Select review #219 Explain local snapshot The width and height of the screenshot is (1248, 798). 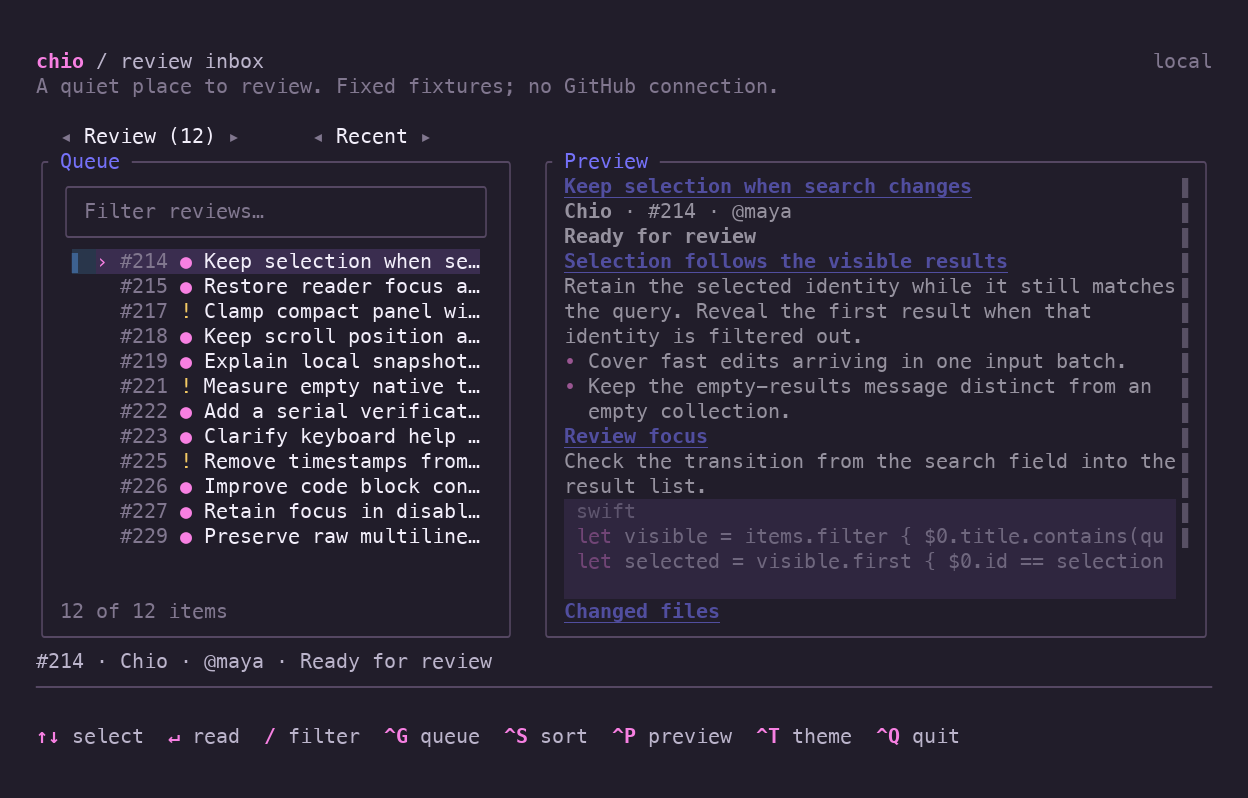coord(276,362)
